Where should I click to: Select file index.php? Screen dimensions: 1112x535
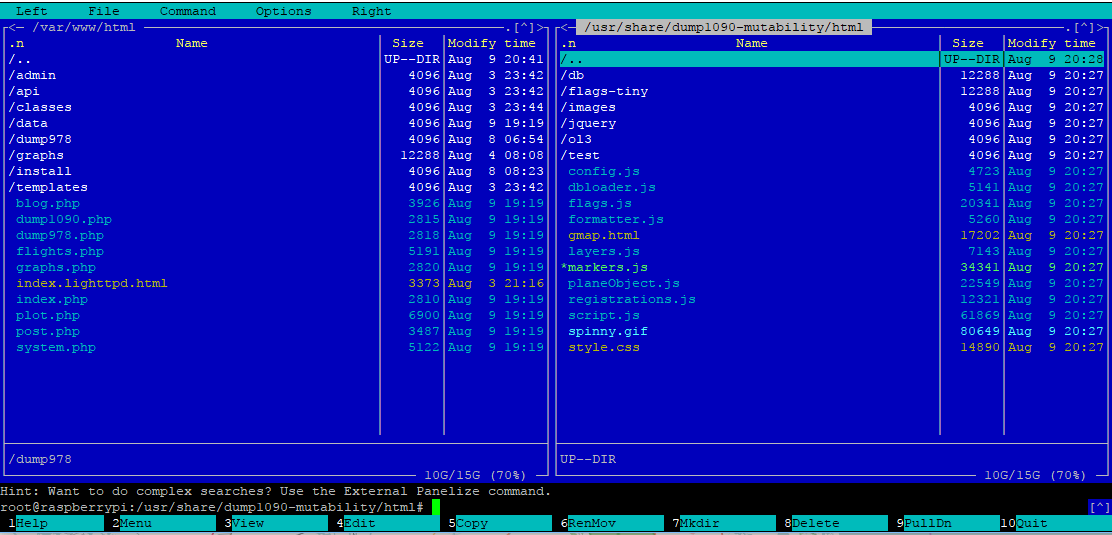point(276,299)
